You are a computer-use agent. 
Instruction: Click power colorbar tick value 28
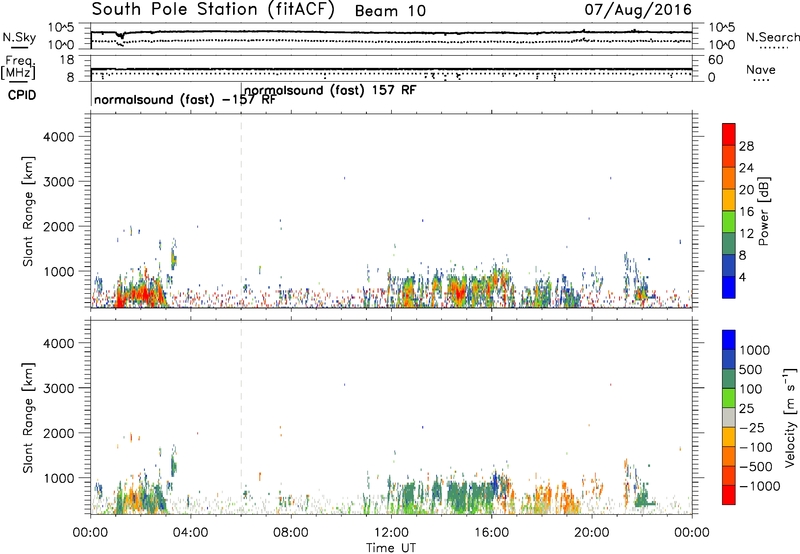746,146
